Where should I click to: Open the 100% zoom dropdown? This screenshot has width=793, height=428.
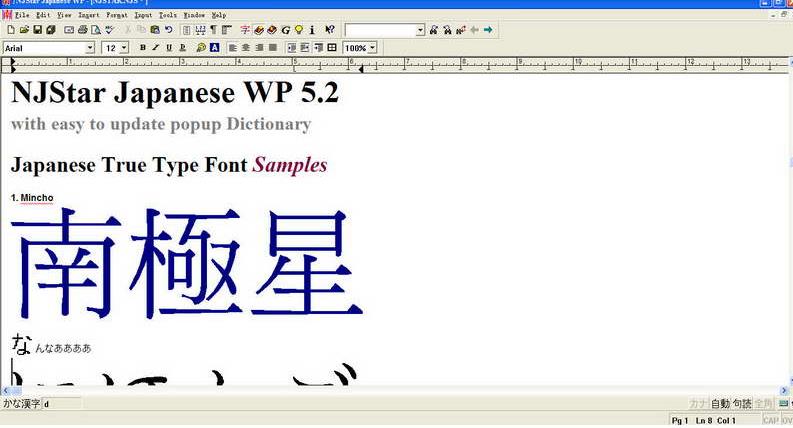[372, 48]
